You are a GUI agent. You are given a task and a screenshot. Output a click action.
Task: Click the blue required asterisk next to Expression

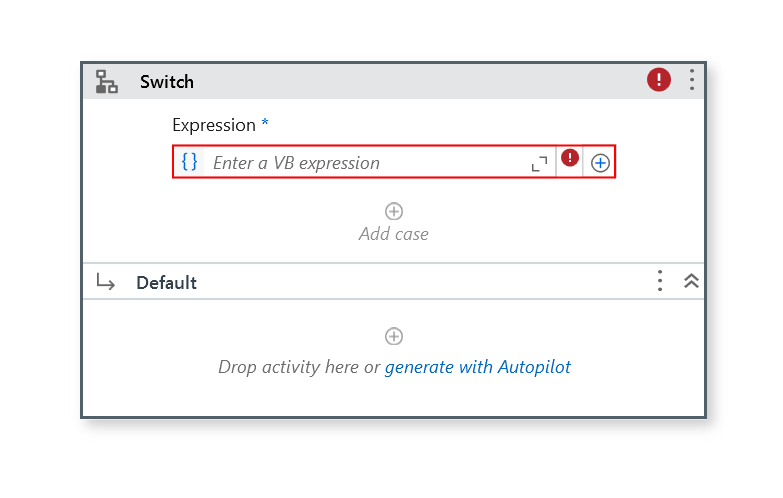[x=265, y=121]
